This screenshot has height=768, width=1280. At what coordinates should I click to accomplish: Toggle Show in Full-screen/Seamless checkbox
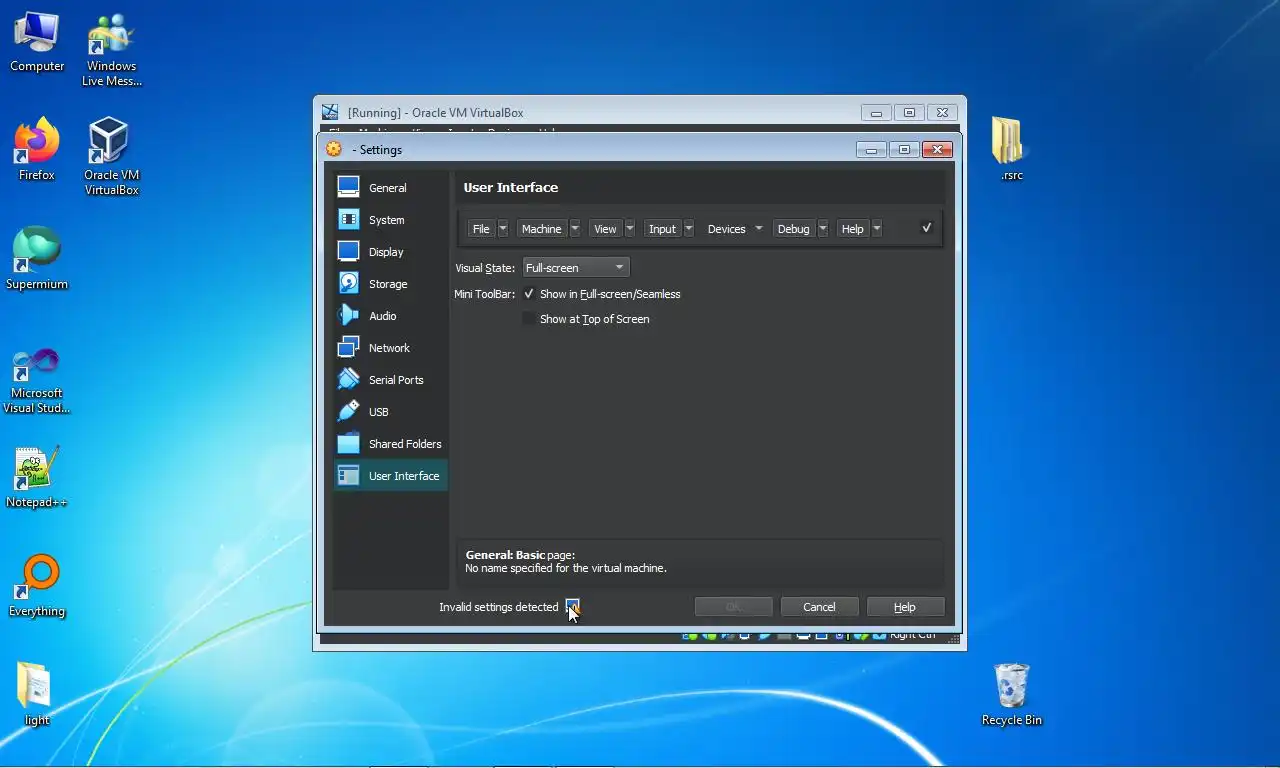click(529, 294)
